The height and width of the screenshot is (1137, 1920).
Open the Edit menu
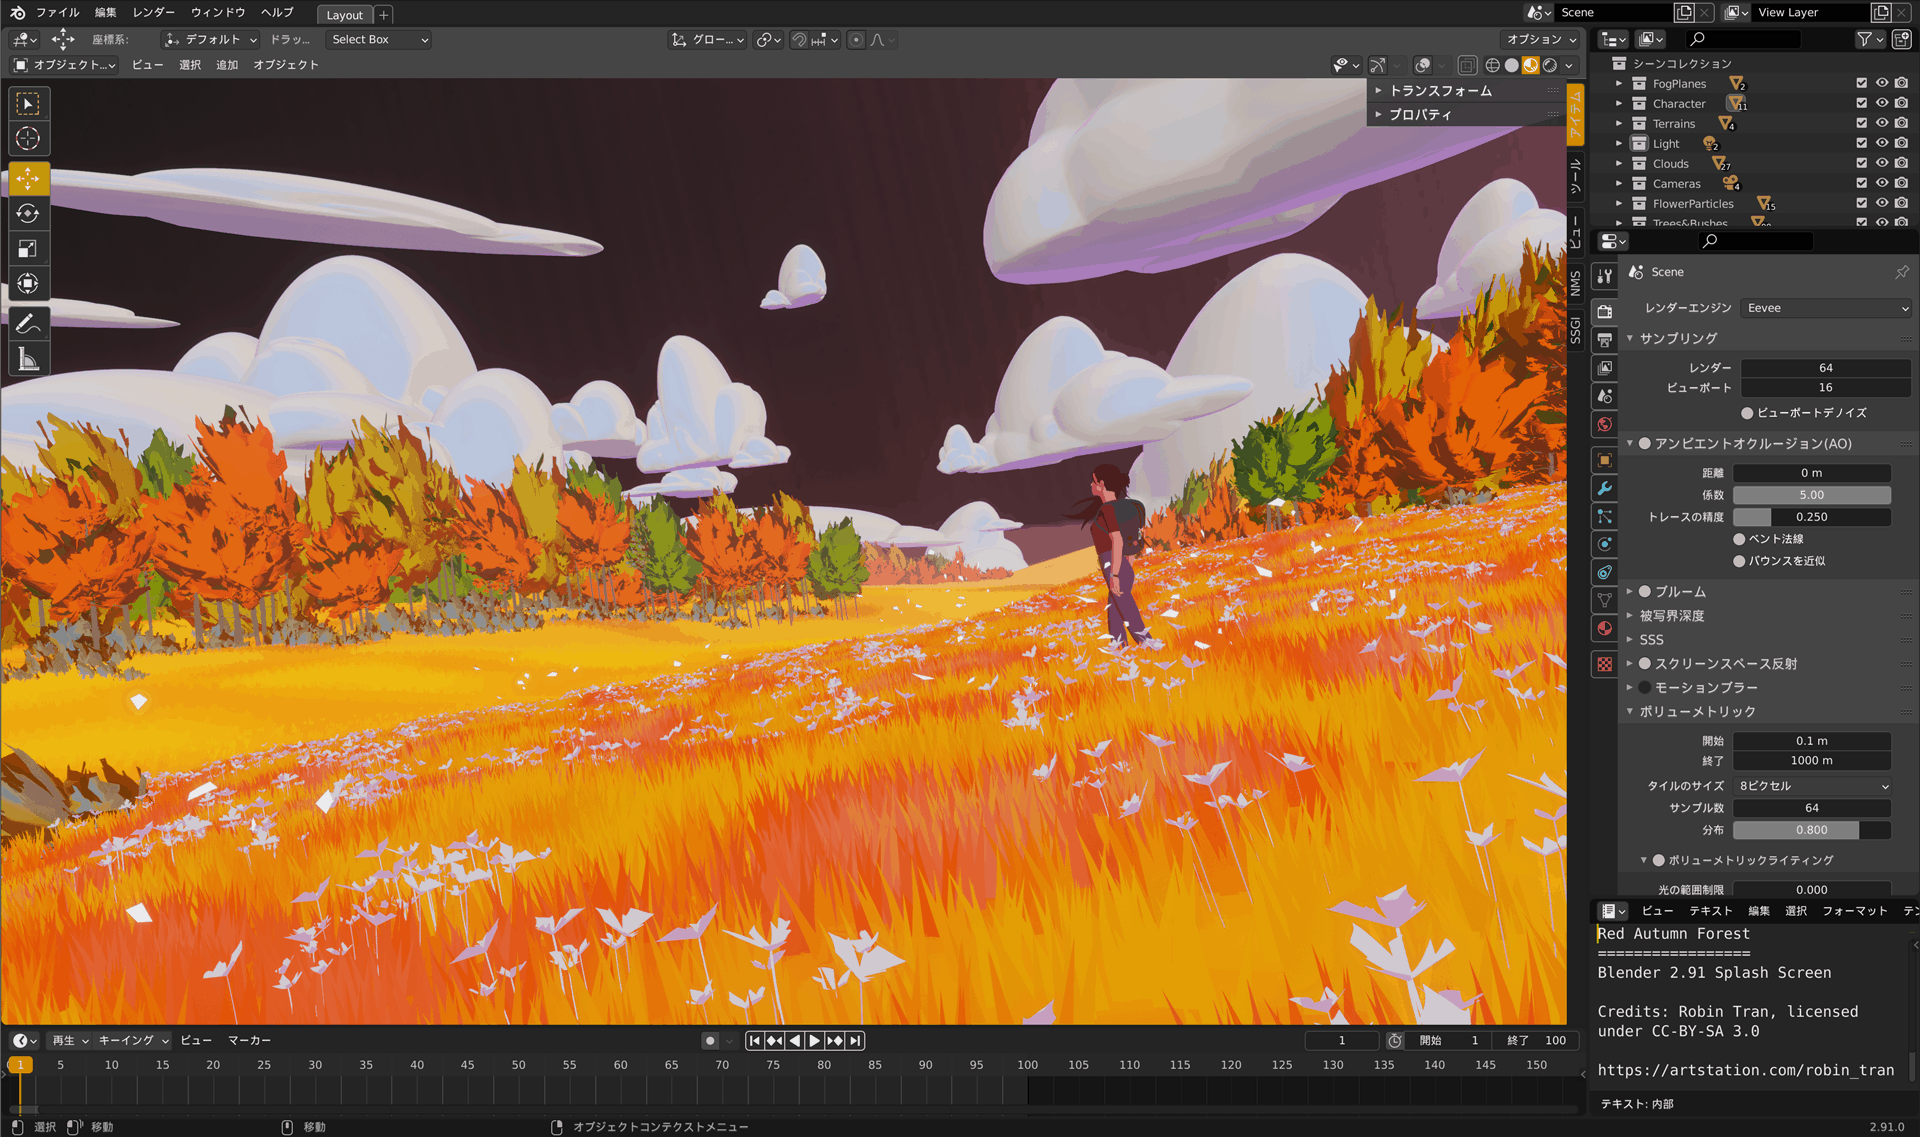[x=106, y=13]
